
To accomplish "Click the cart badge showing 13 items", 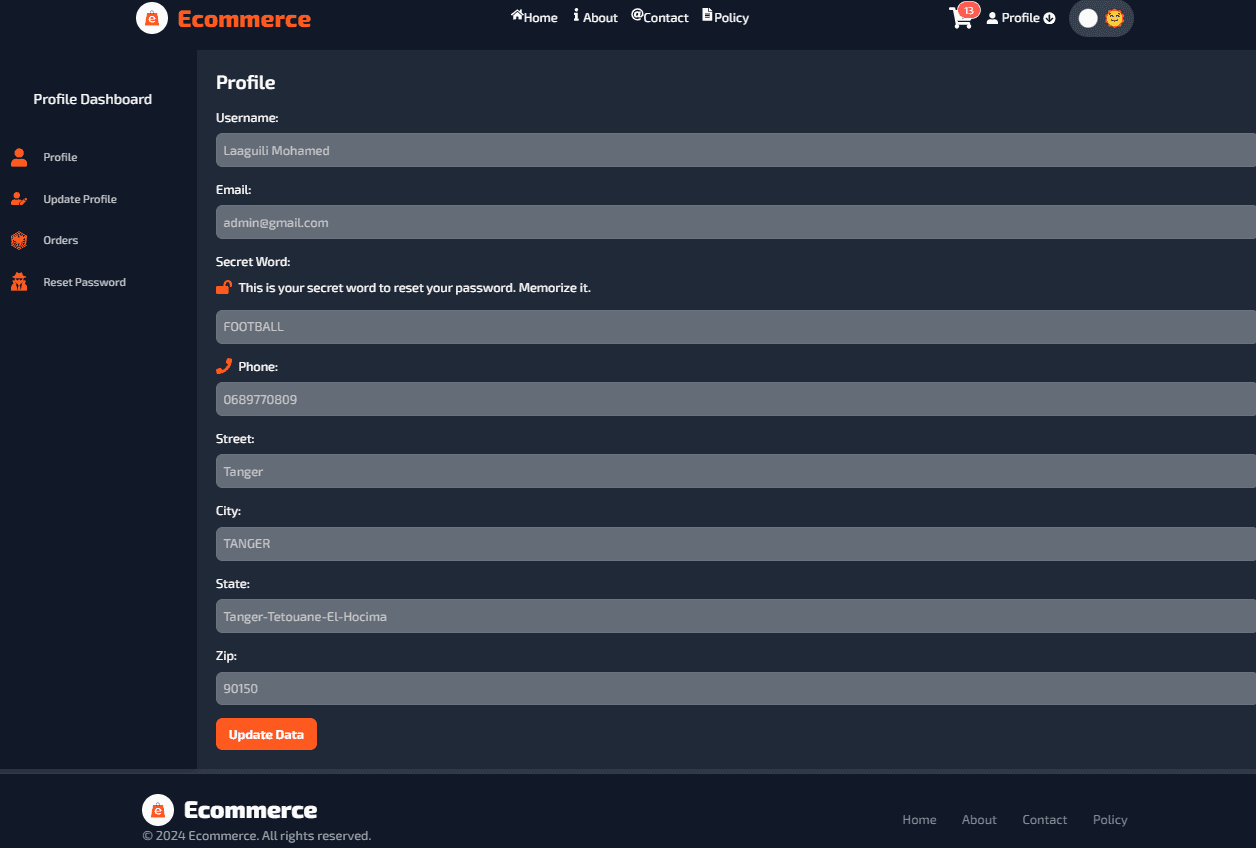I will pos(967,9).
